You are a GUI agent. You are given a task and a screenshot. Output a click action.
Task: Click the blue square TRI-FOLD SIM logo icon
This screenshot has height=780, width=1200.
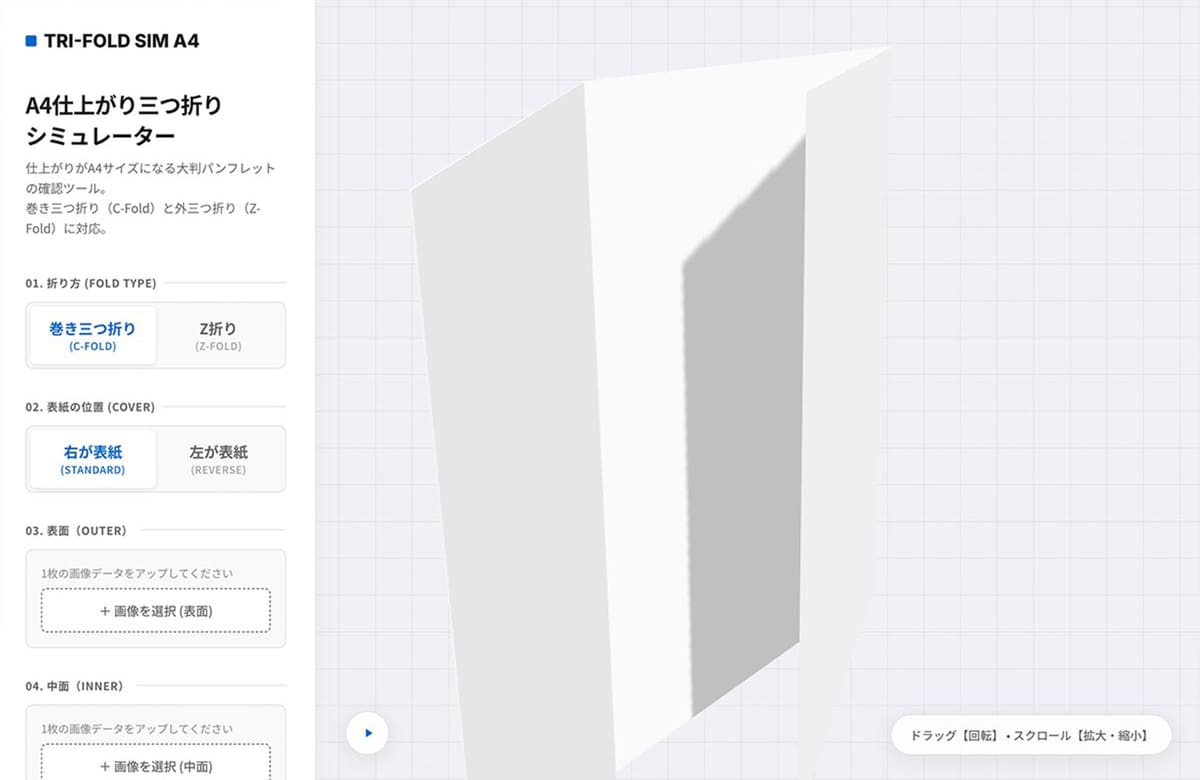click(31, 41)
